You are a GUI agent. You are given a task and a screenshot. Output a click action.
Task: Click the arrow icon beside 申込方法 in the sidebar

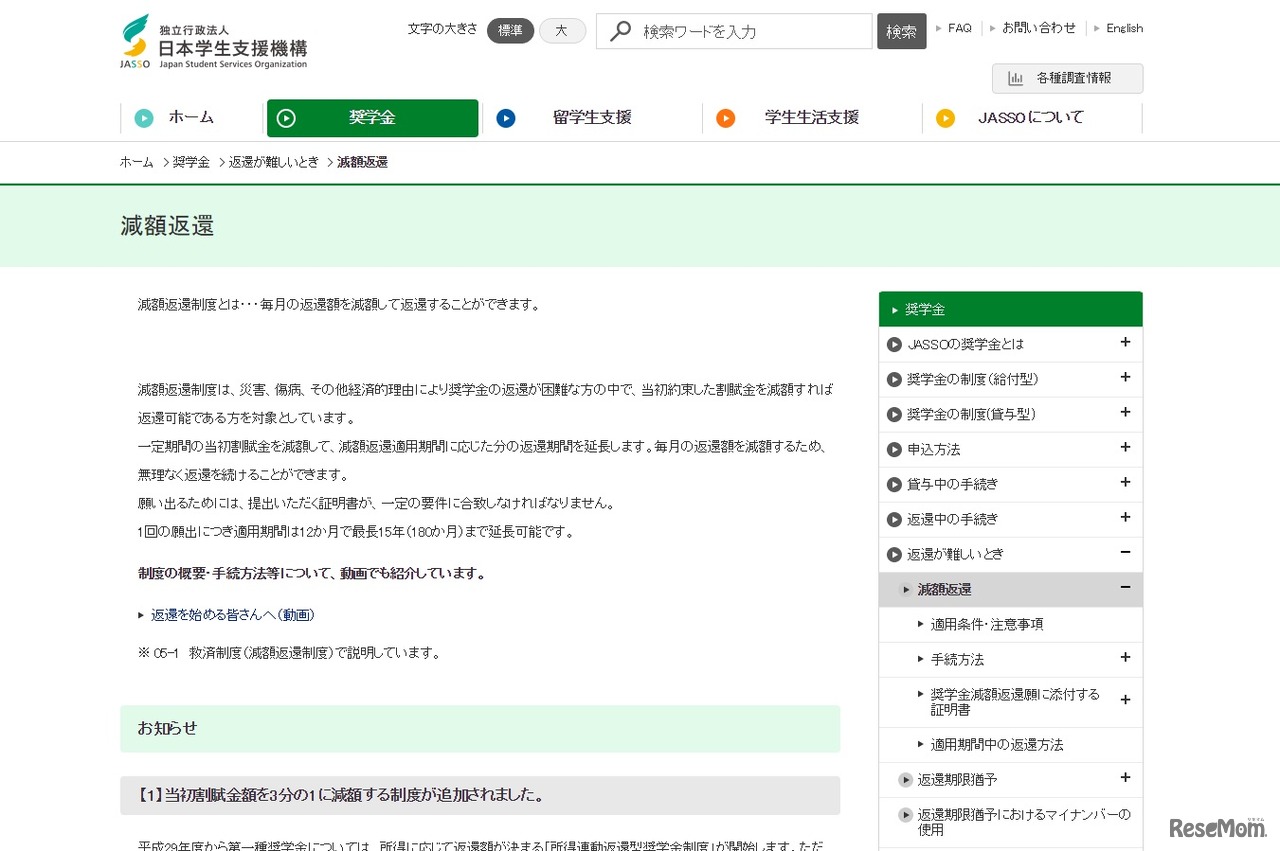point(894,450)
